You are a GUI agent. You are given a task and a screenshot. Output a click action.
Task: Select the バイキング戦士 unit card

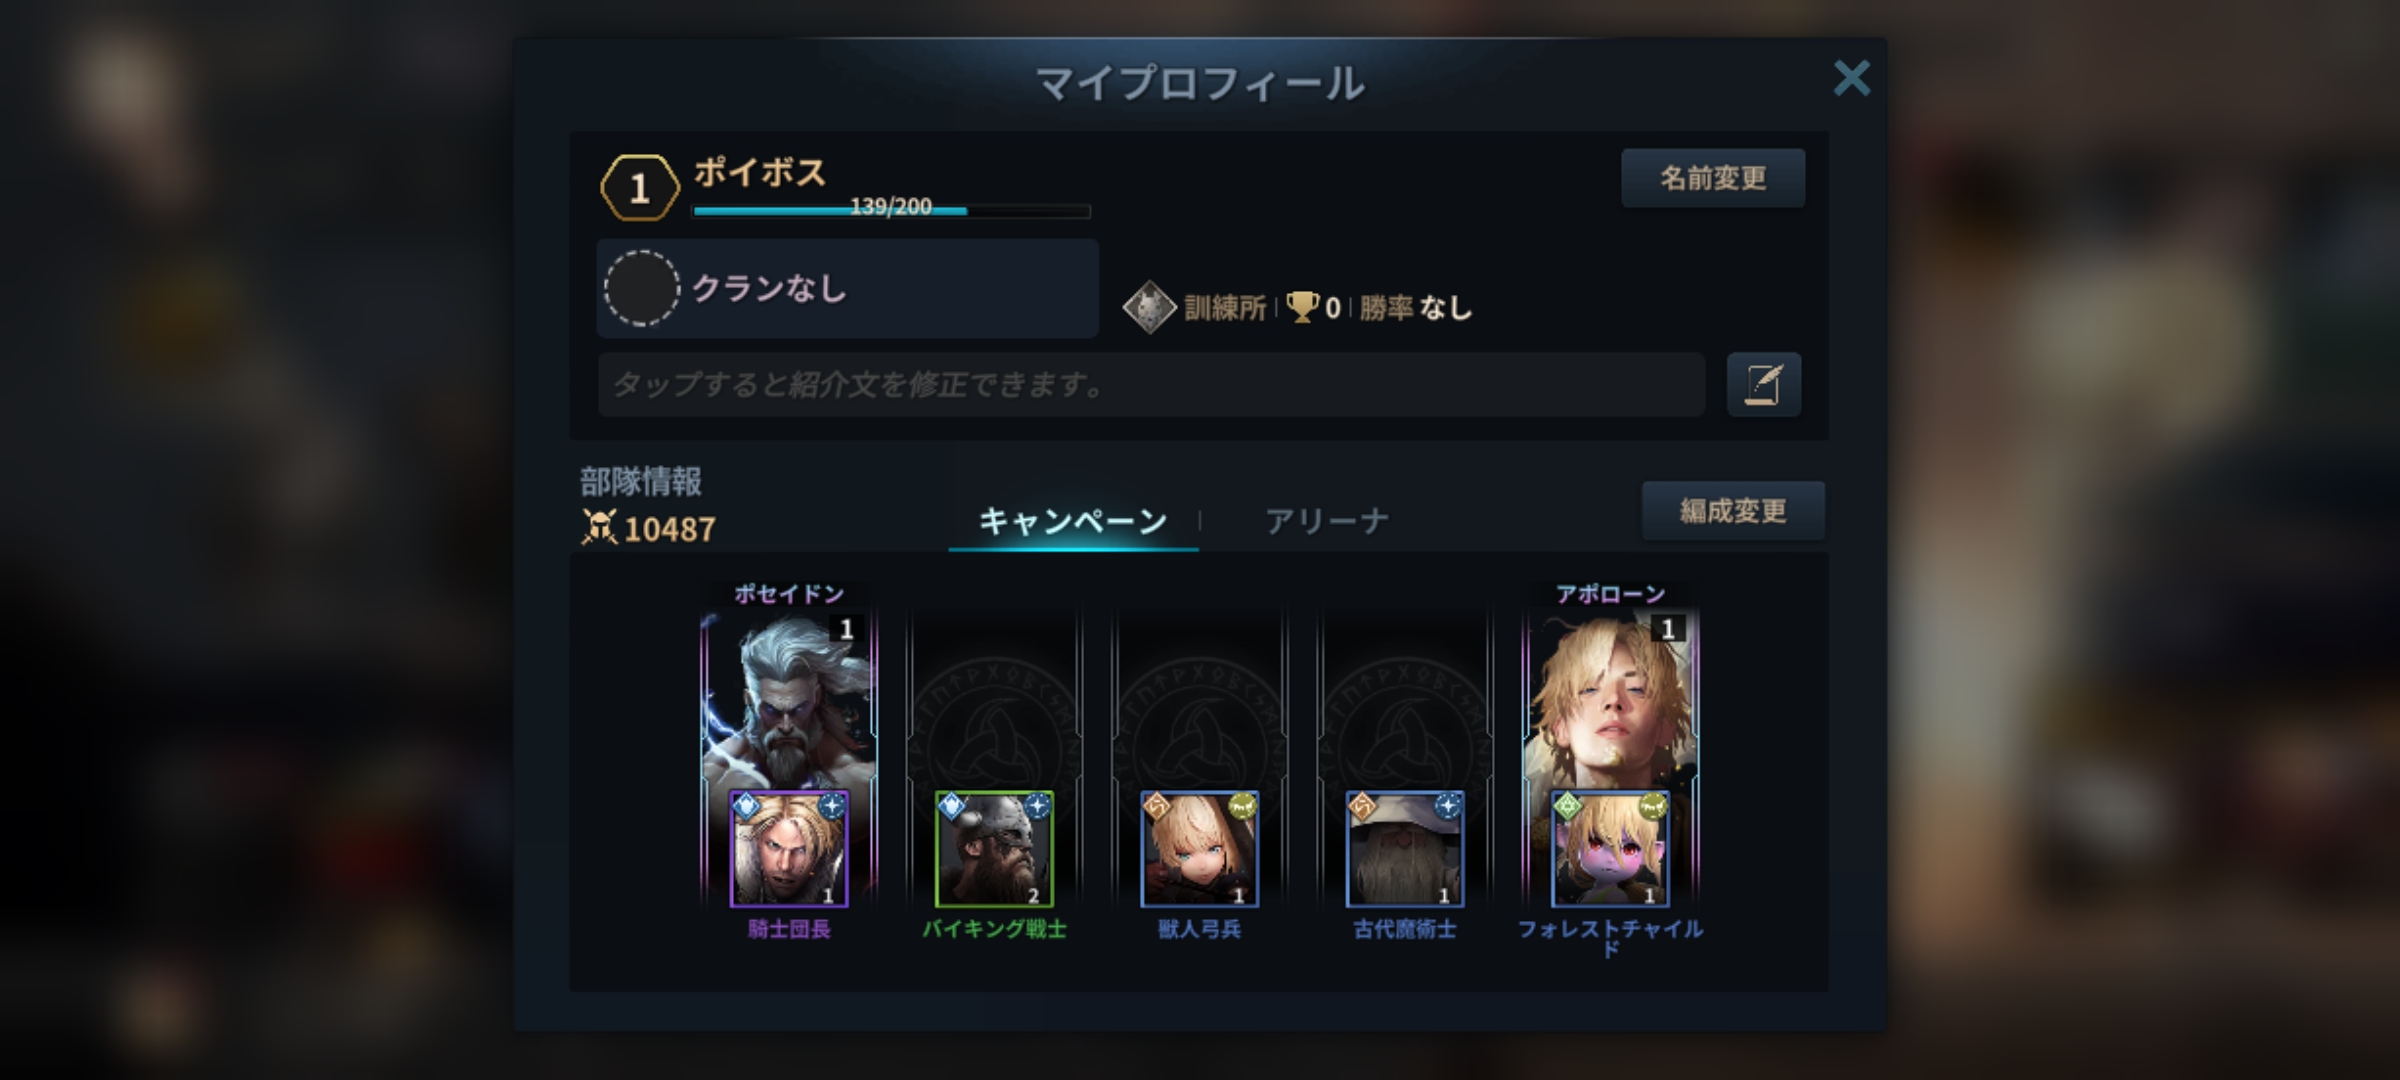994,849
